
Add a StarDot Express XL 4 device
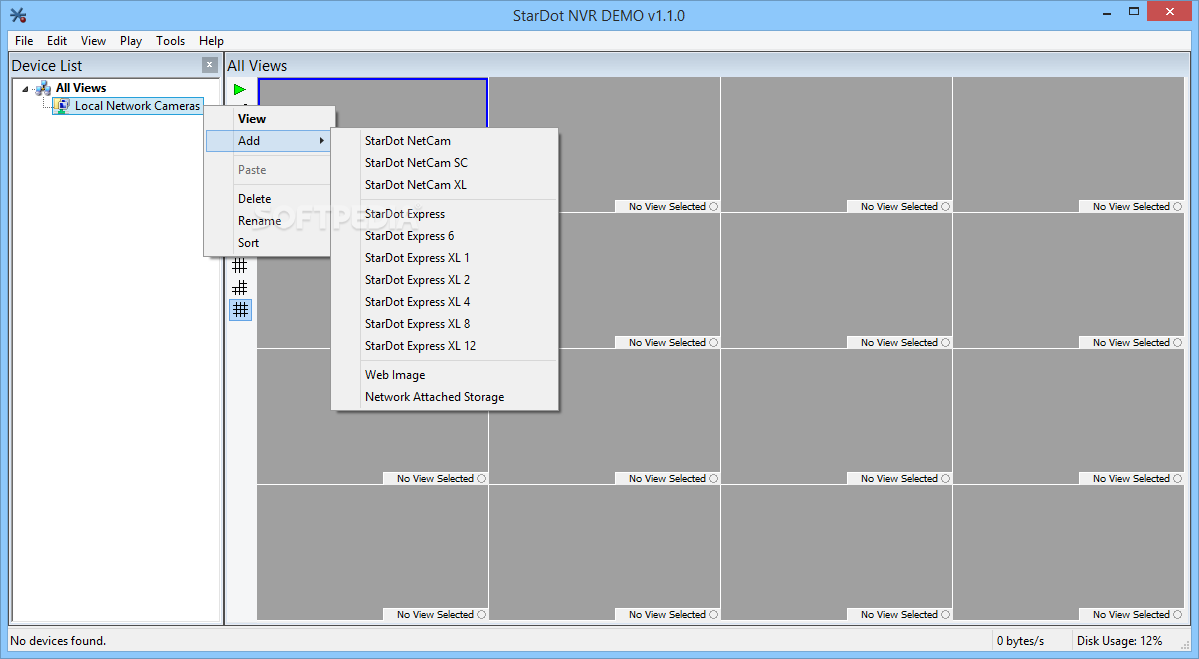tap(445, 302)
